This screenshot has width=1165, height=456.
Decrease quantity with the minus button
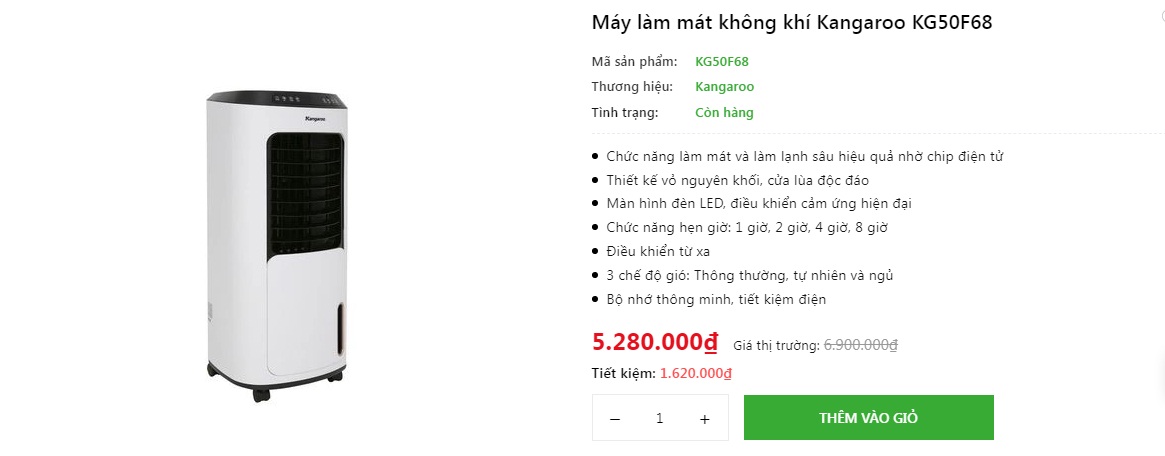[x=615, y=419]
